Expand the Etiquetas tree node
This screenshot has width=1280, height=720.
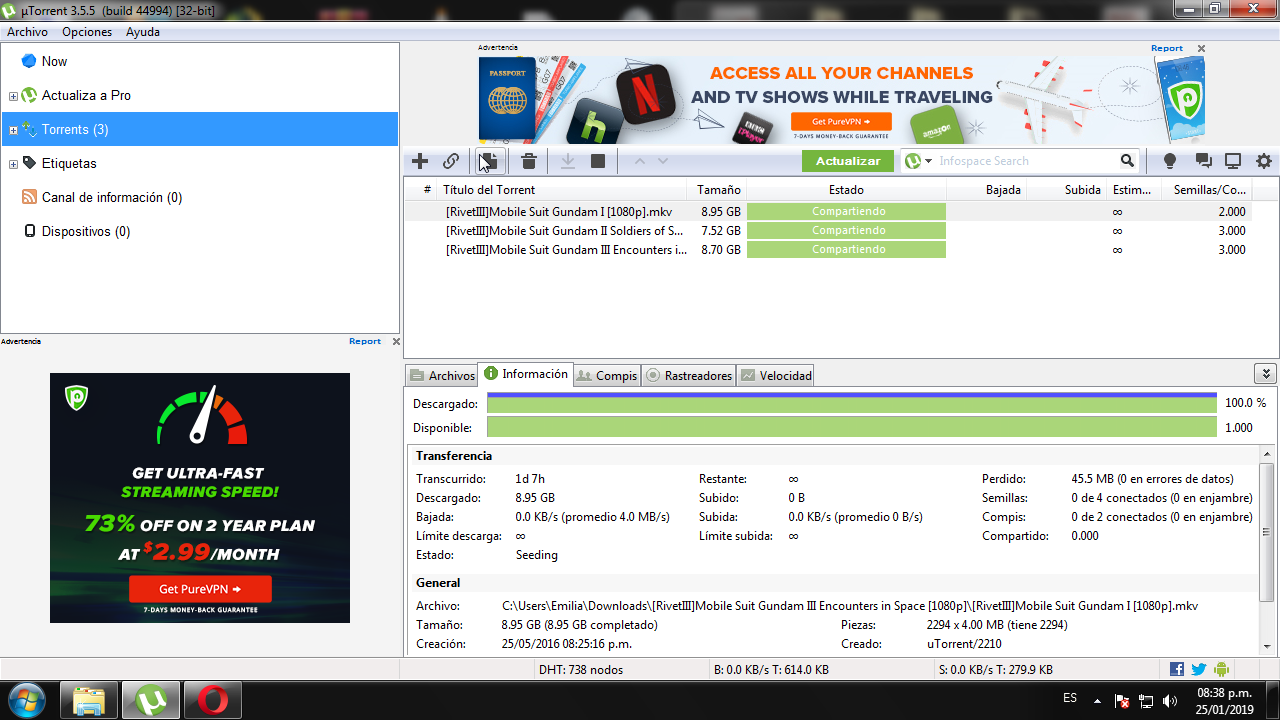tap(13, 164)
